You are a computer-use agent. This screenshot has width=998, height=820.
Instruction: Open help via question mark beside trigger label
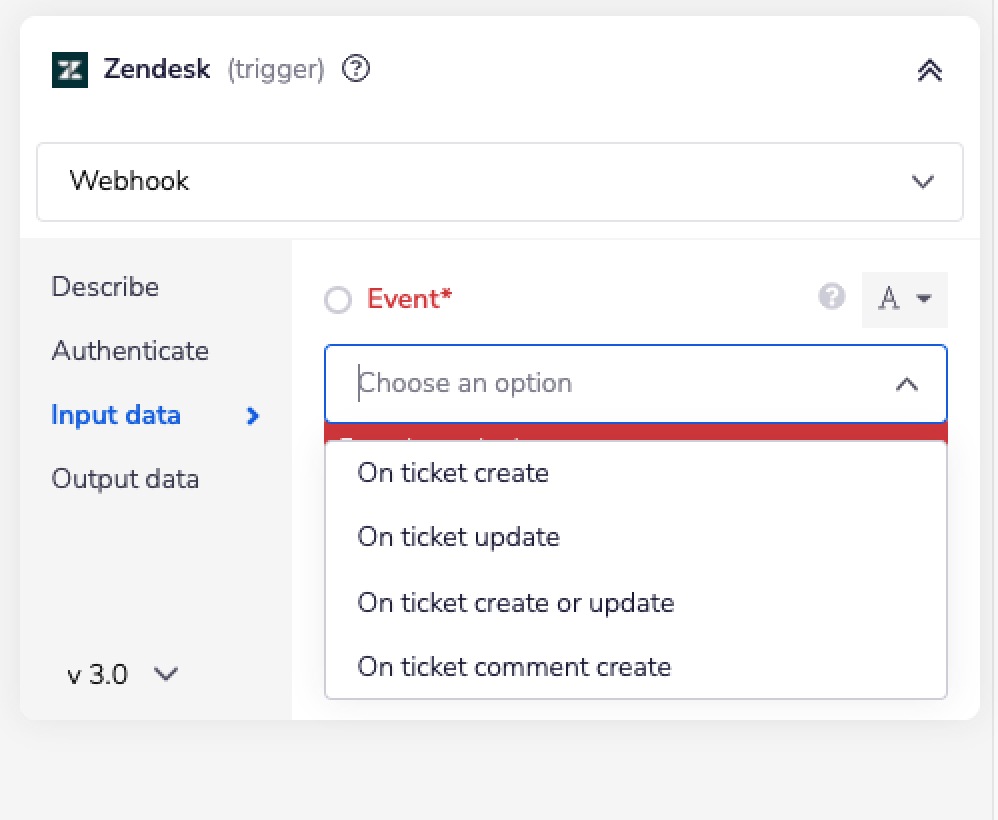click(355, 69)
